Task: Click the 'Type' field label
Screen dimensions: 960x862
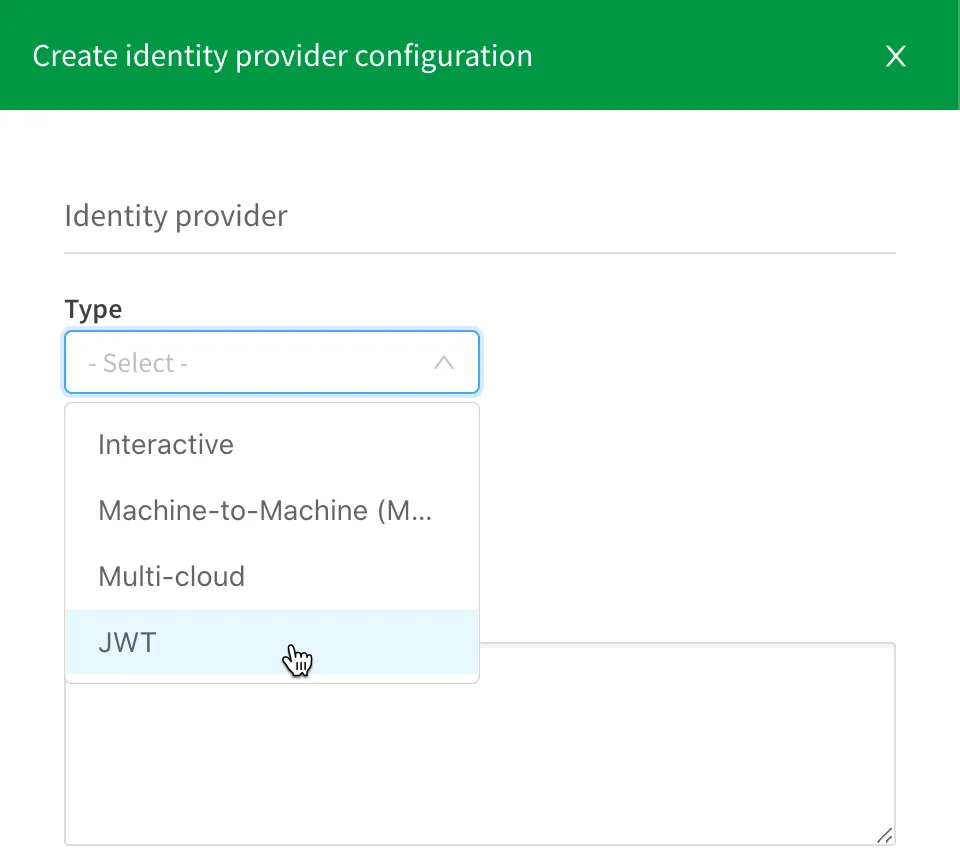Action: pyautogui.click(x=93, y=309)
